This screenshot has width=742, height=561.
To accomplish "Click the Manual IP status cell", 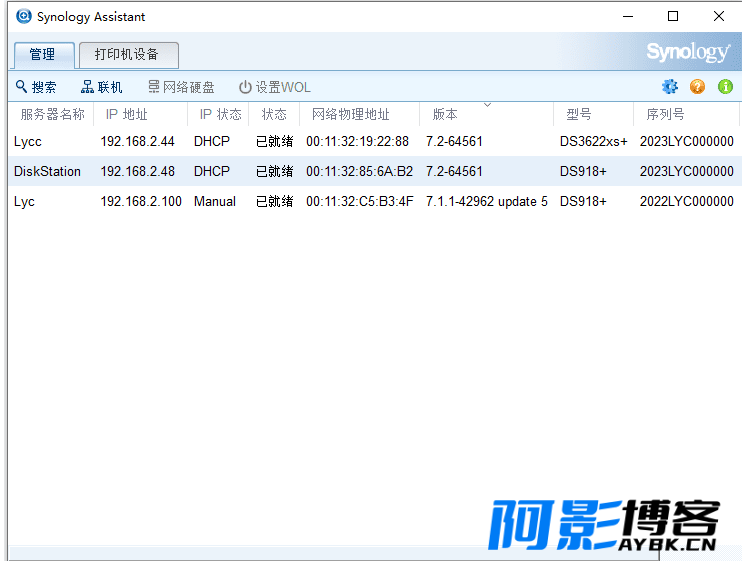I will click(x=215, y=202).
